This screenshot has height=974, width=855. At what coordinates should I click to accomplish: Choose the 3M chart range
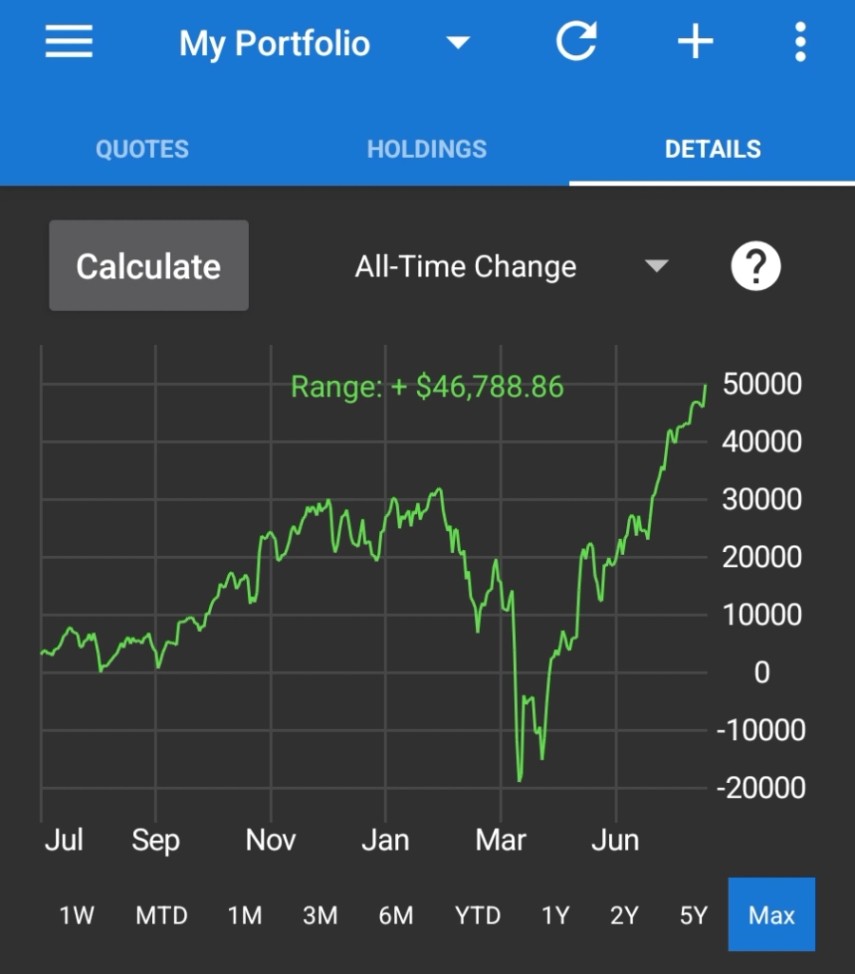click(x=320, y=915)
